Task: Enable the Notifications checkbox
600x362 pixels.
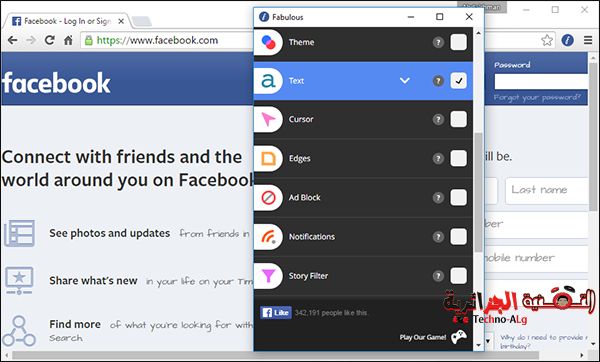Action: 458,236
